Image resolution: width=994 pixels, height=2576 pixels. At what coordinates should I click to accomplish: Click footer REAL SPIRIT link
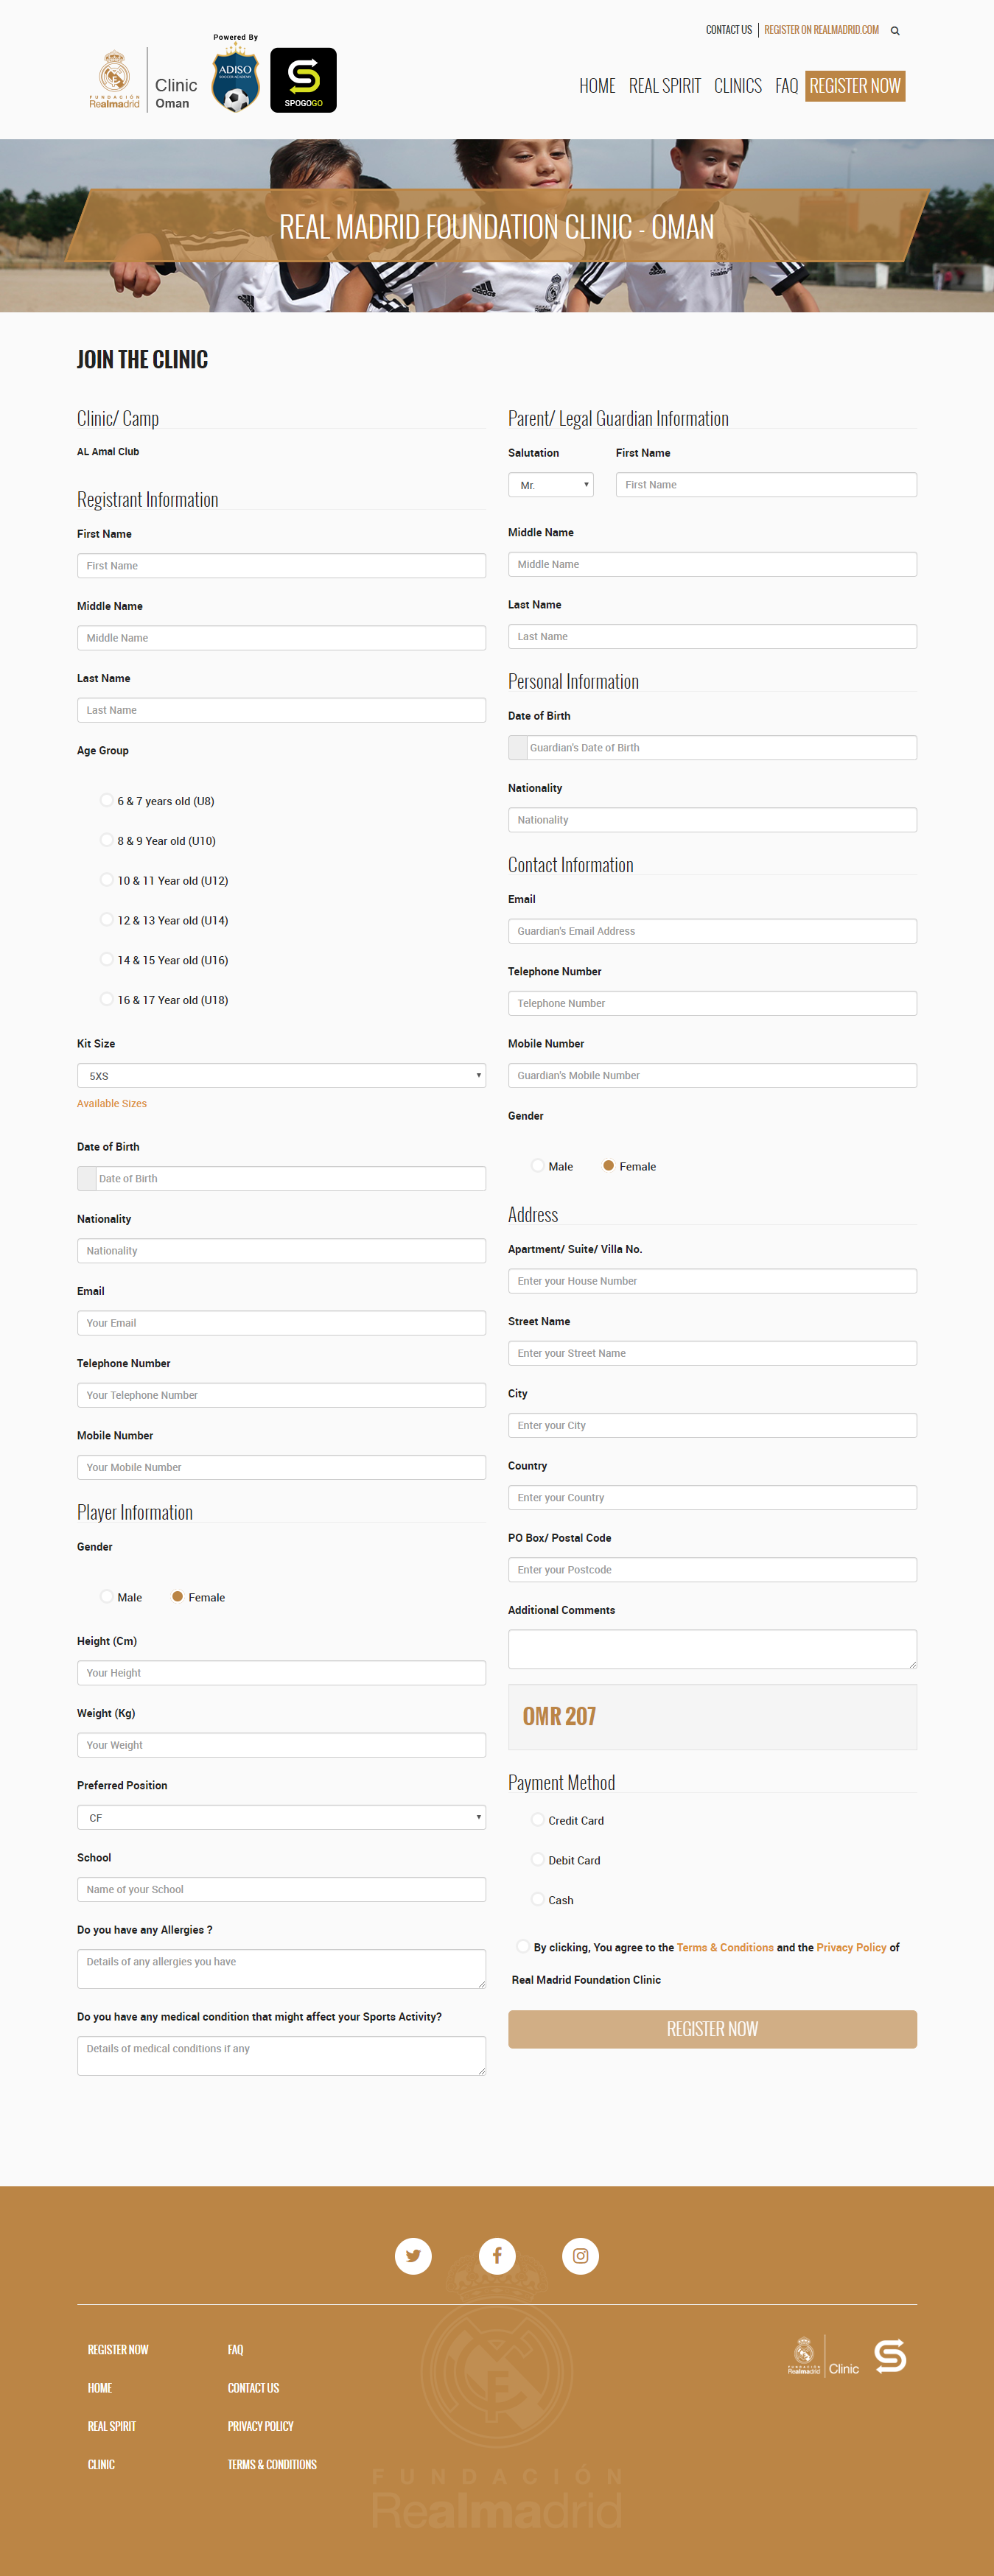coord(112,2426)
